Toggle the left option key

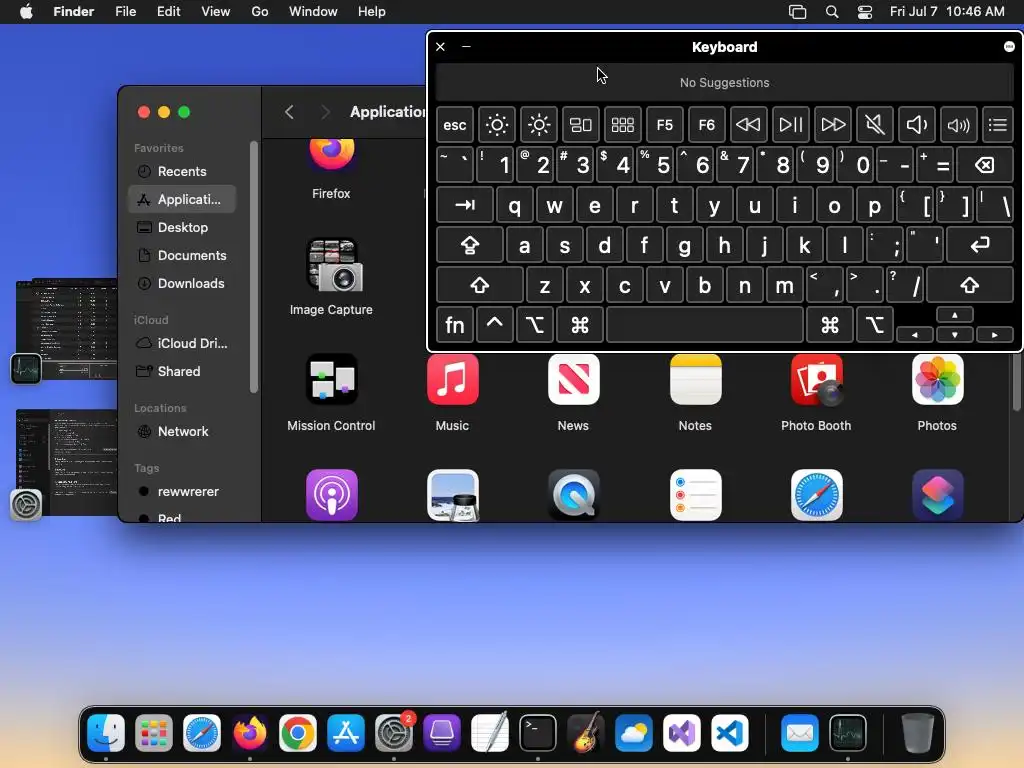pos(534,325)
